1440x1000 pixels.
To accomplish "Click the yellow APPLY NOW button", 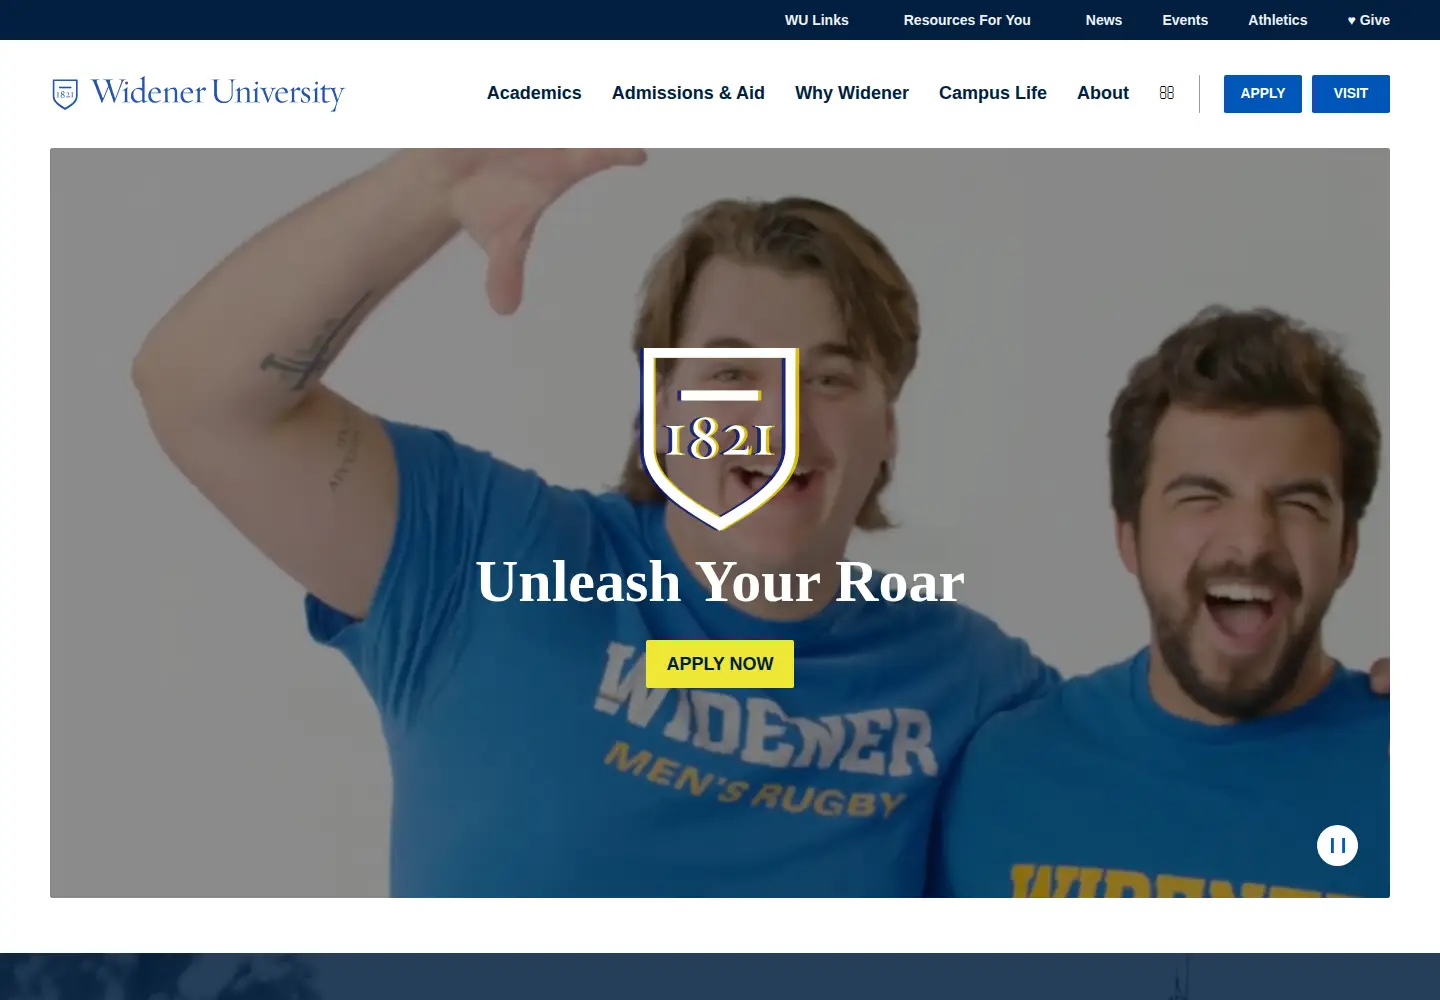I will (x=720, y=664).
